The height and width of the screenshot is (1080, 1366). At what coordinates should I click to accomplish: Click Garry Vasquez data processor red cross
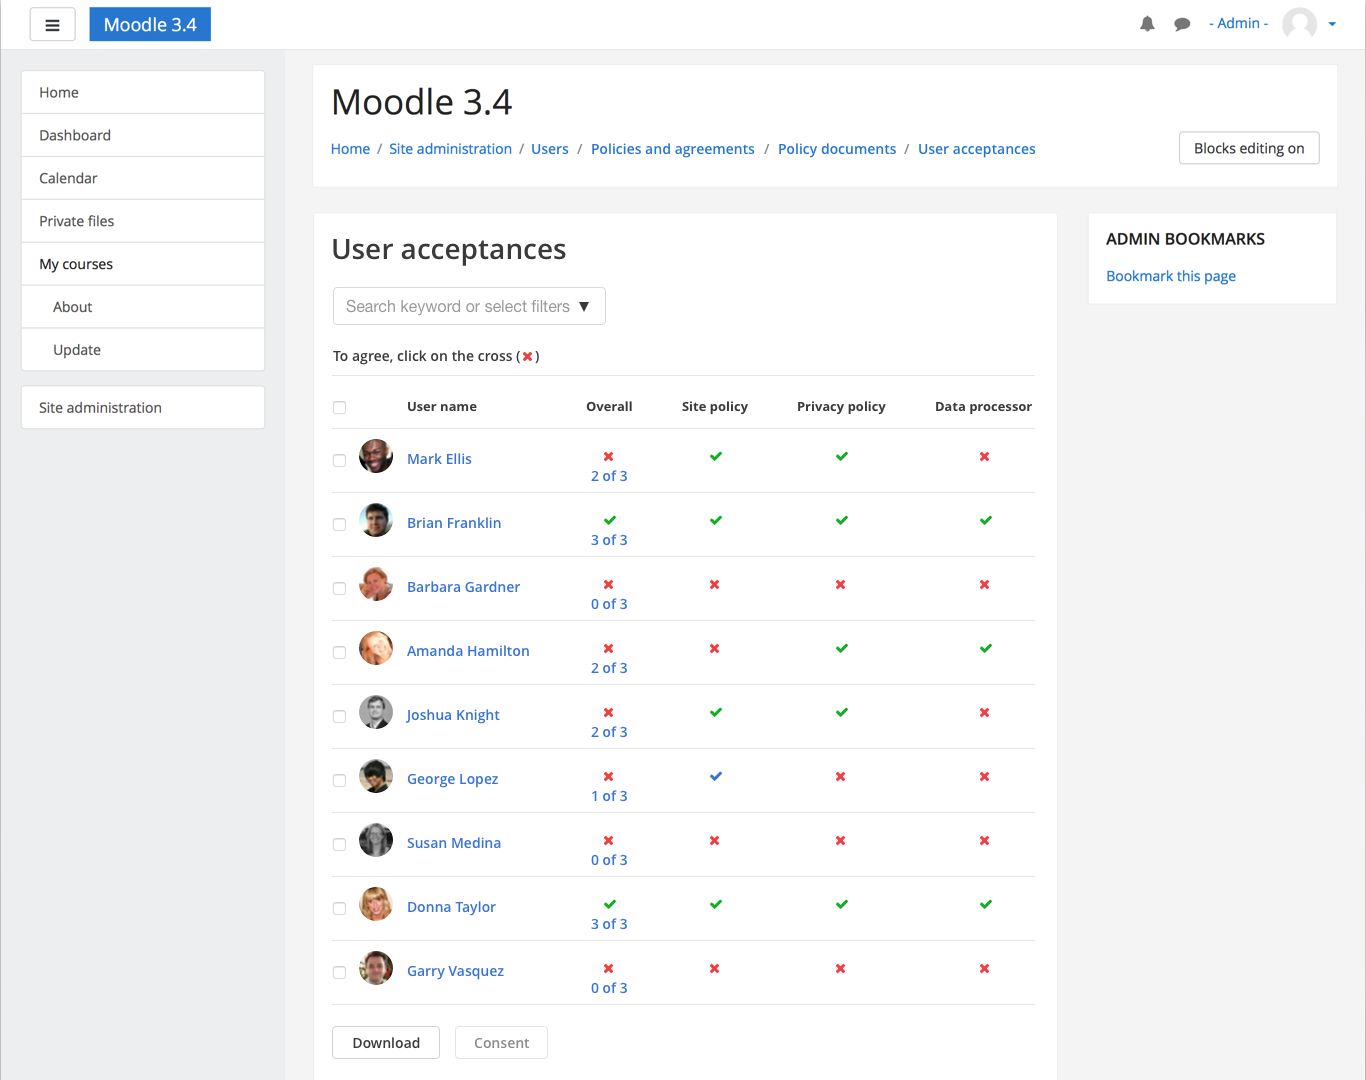coord(985,969)
